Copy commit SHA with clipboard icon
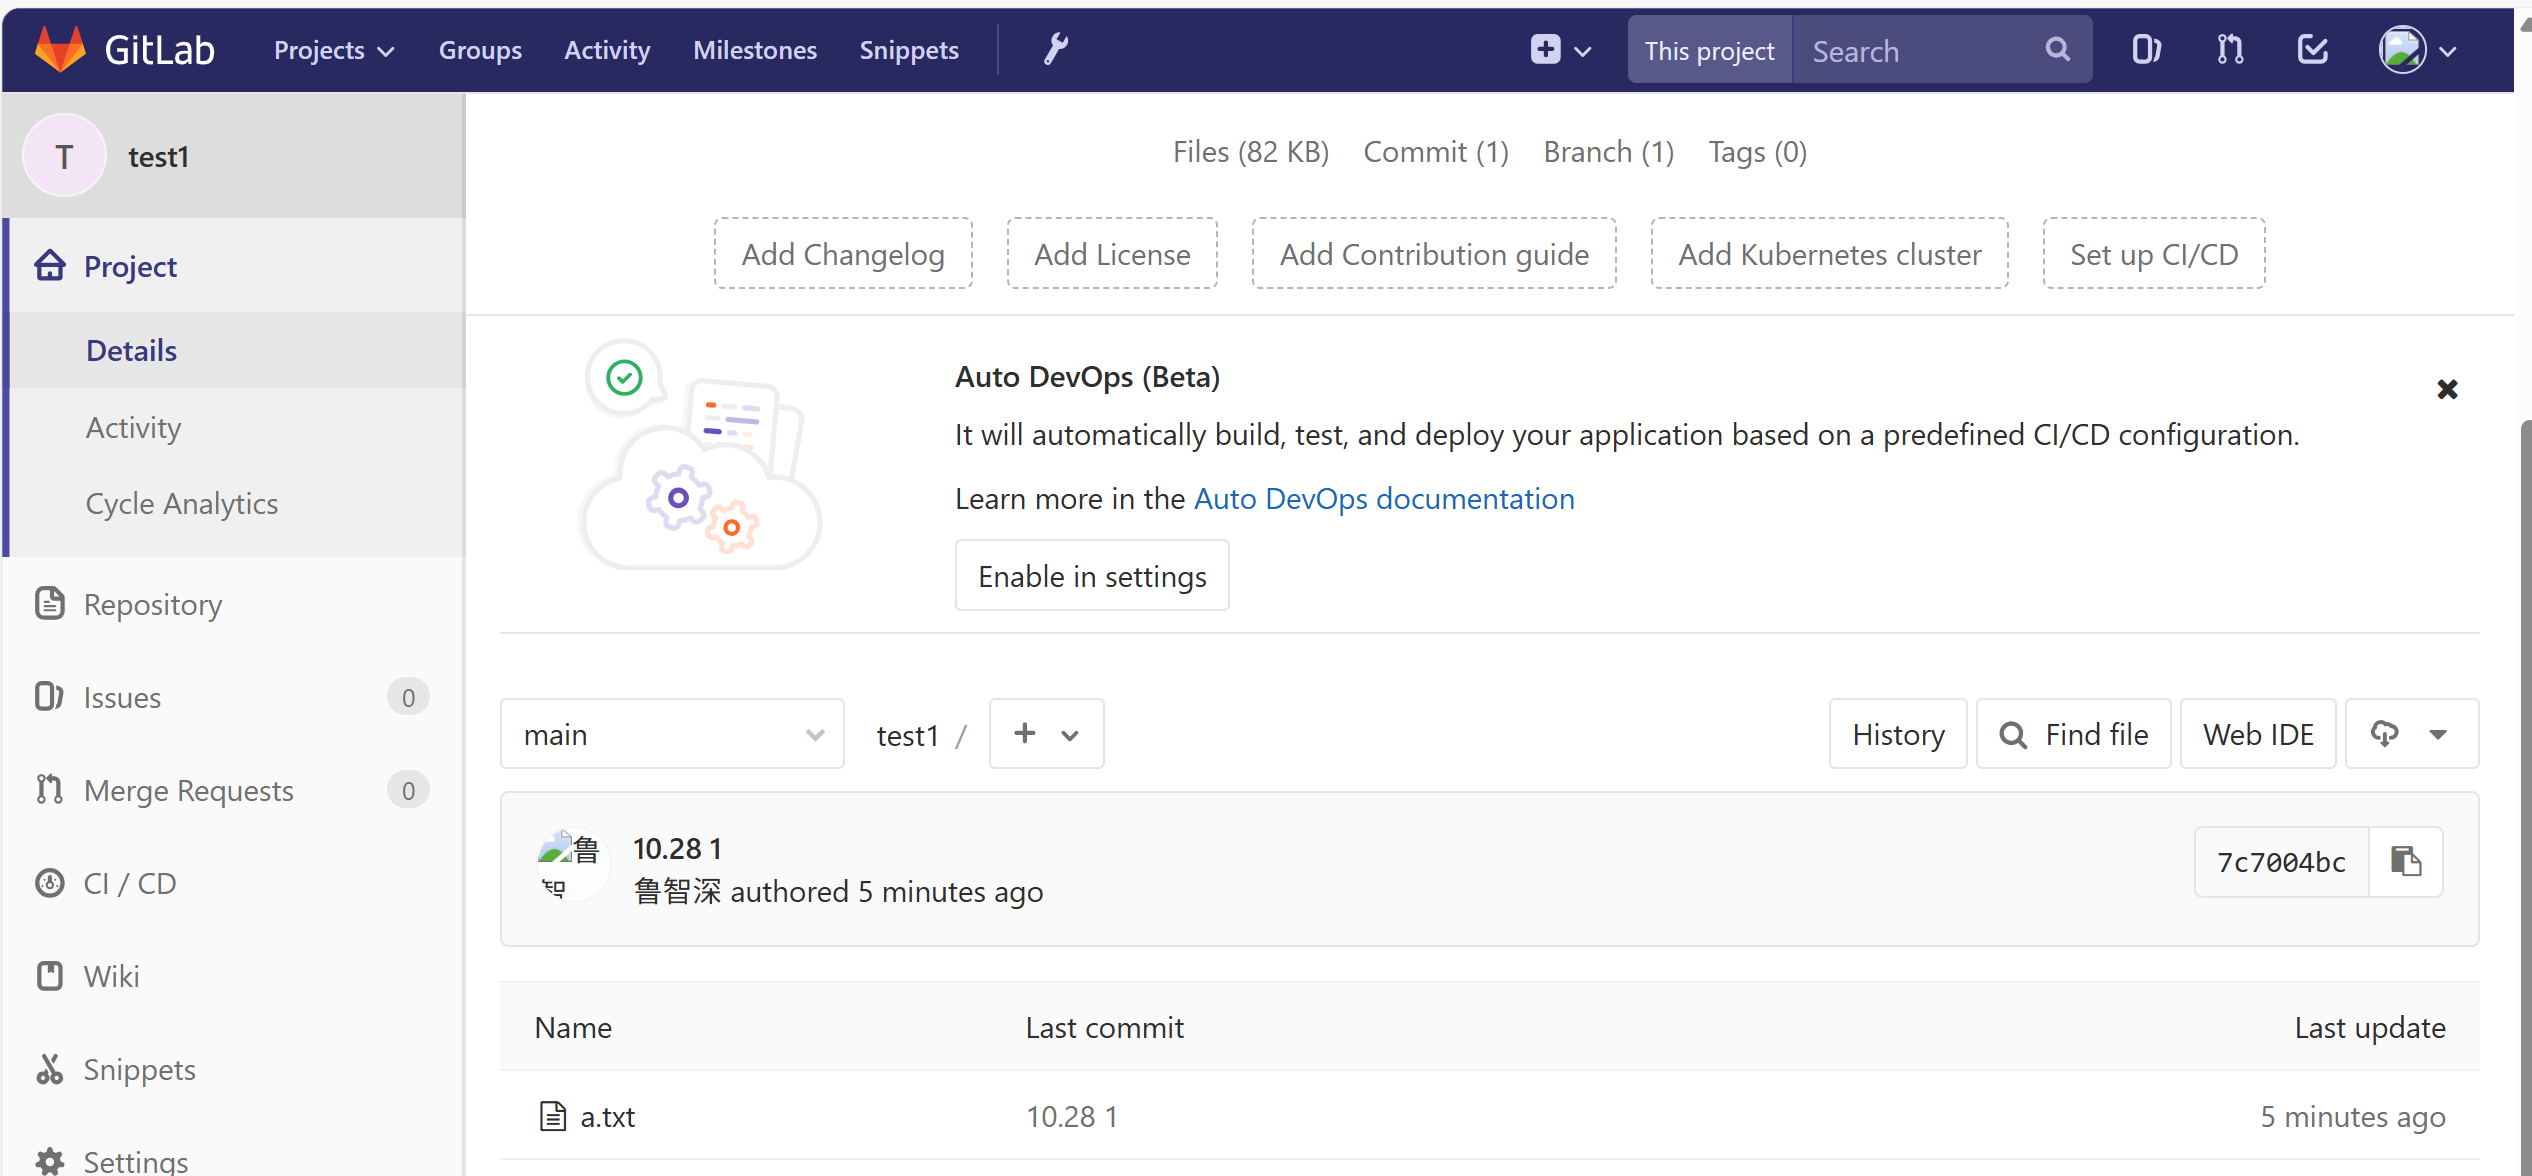2532x1176 pixels. (2405, 862)
